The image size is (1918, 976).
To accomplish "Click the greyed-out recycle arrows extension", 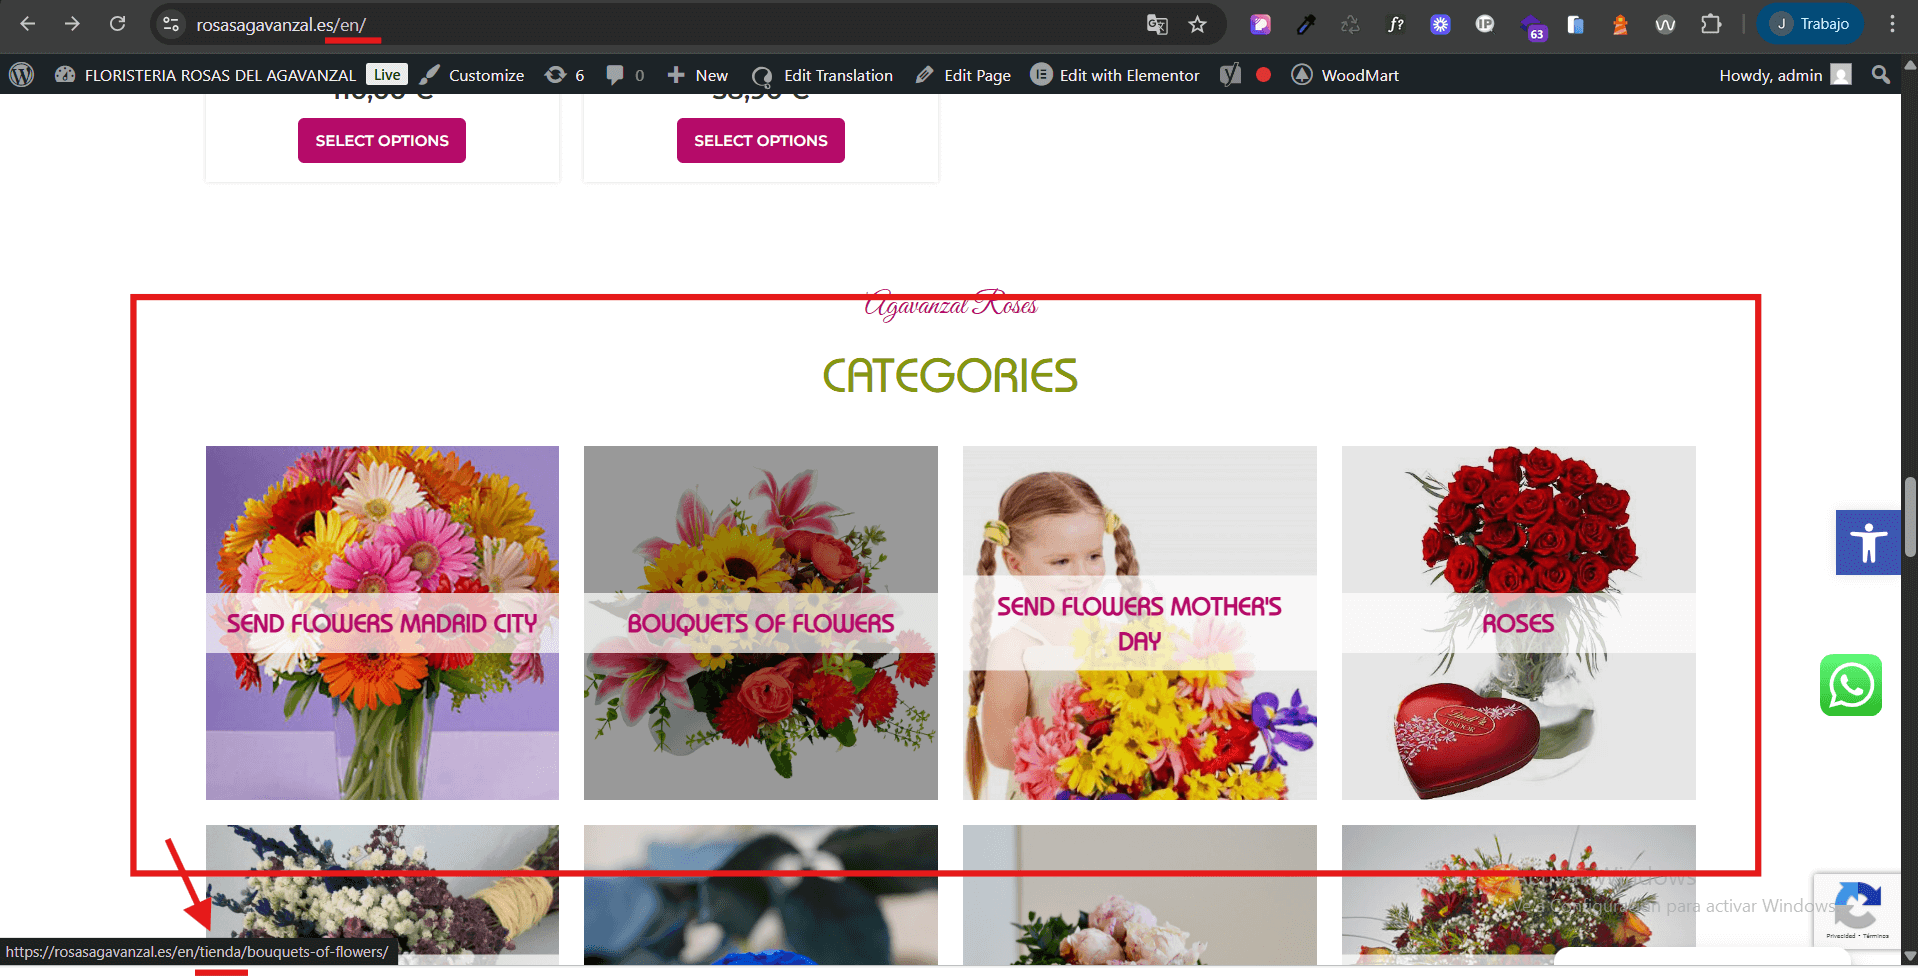I will coord(1350,24).
